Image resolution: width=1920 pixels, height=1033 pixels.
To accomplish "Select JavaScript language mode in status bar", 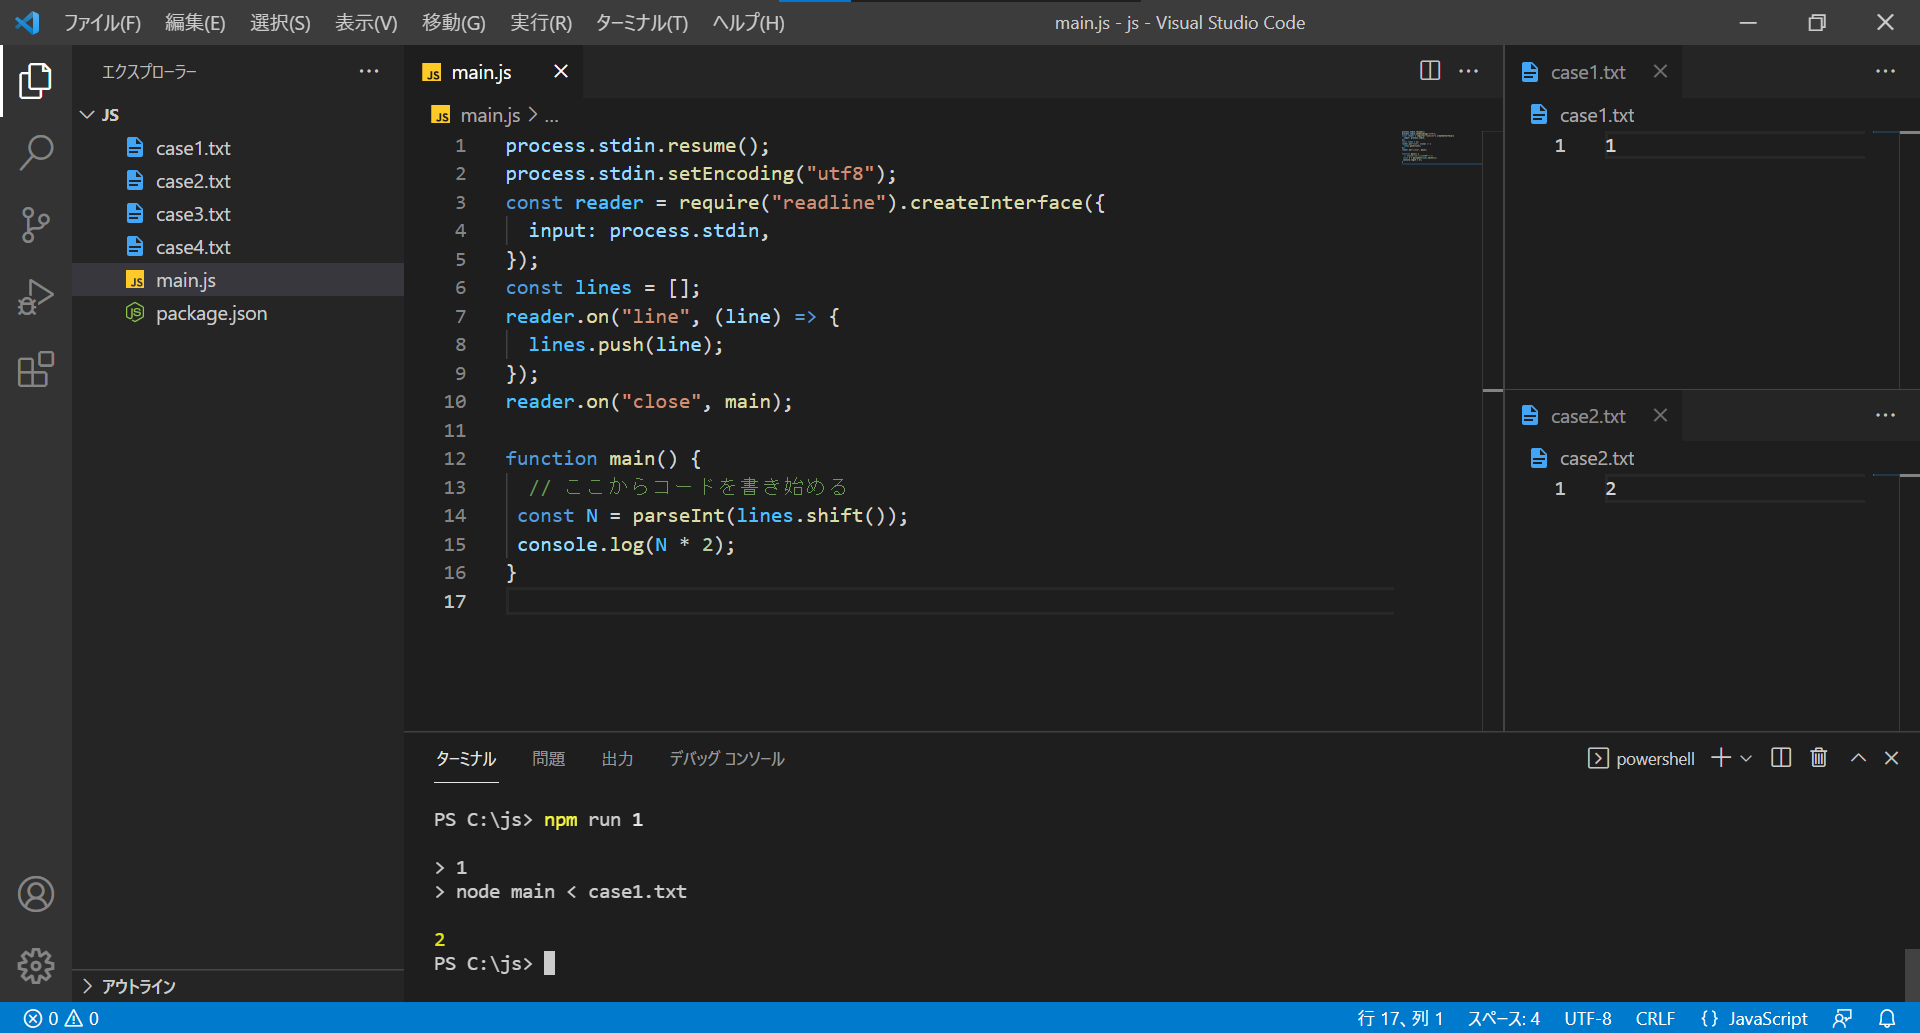I will 1755,1018.
